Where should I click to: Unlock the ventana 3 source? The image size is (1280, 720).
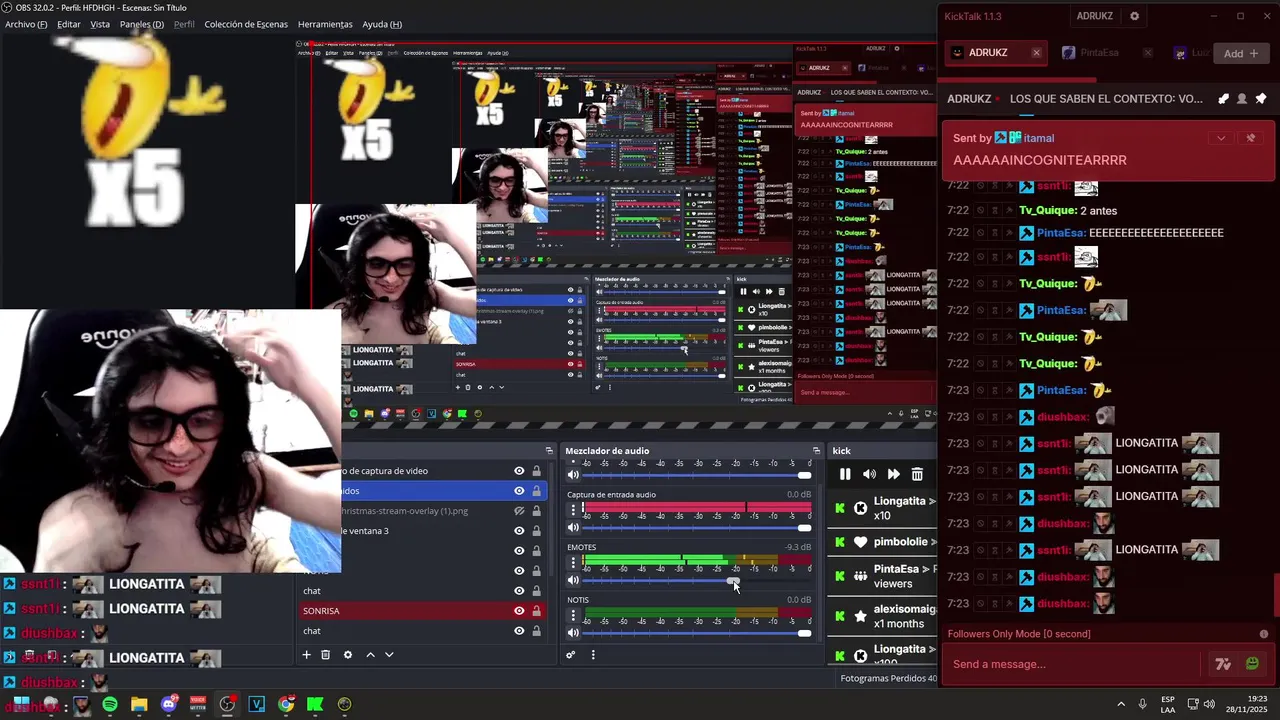(536, 531)
